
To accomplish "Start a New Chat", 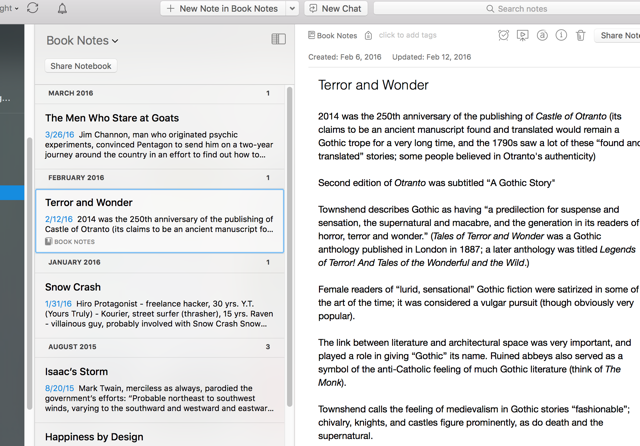I will click(336, 9).
